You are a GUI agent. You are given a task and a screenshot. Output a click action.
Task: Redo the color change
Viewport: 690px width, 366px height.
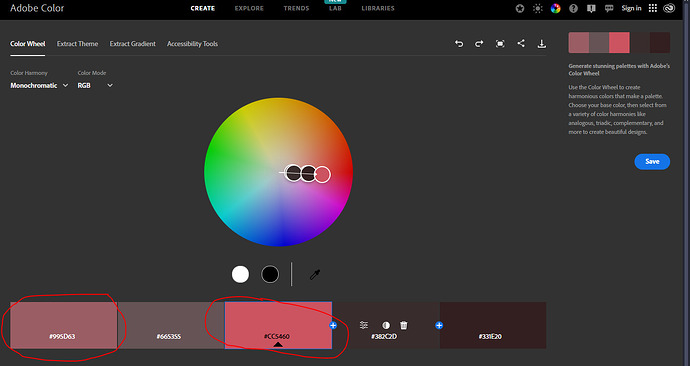point(479,44)
